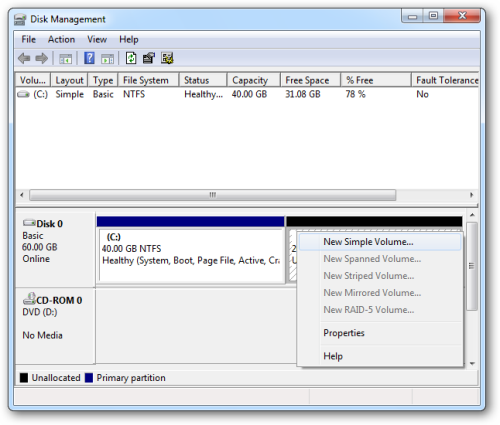500x425 pixels.
Task: Select the Disk 0 drive icon
Action: pos(29,223)
